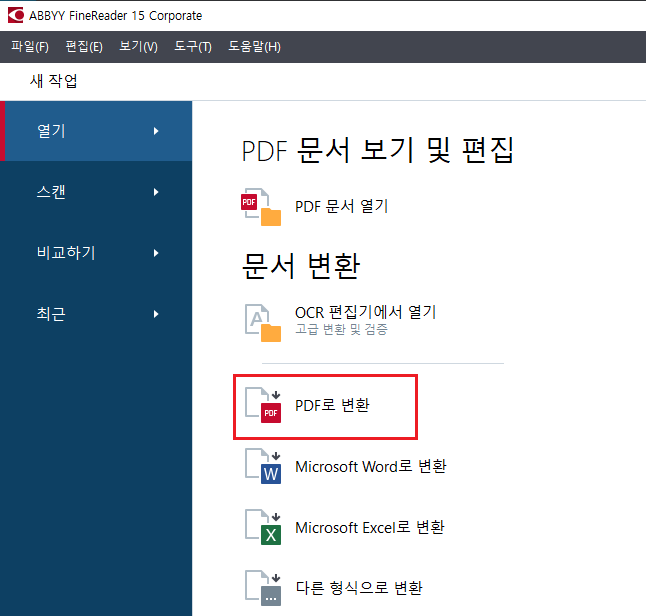Open the 도움말(H) menu
Image resolution: width=646 pixels, height=616 pixels.
255,47
